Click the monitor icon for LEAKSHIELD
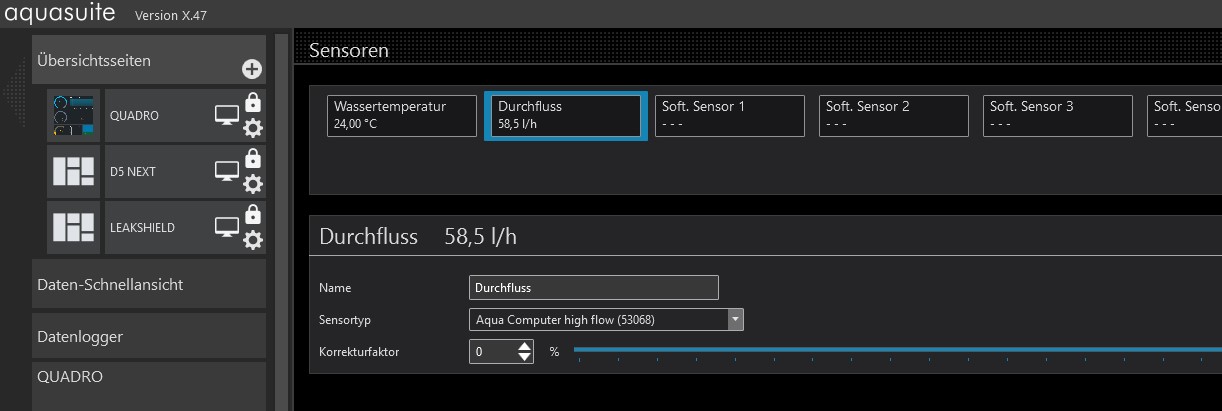The height and width of the screenshot is (411, 1222). click(227, 228)
